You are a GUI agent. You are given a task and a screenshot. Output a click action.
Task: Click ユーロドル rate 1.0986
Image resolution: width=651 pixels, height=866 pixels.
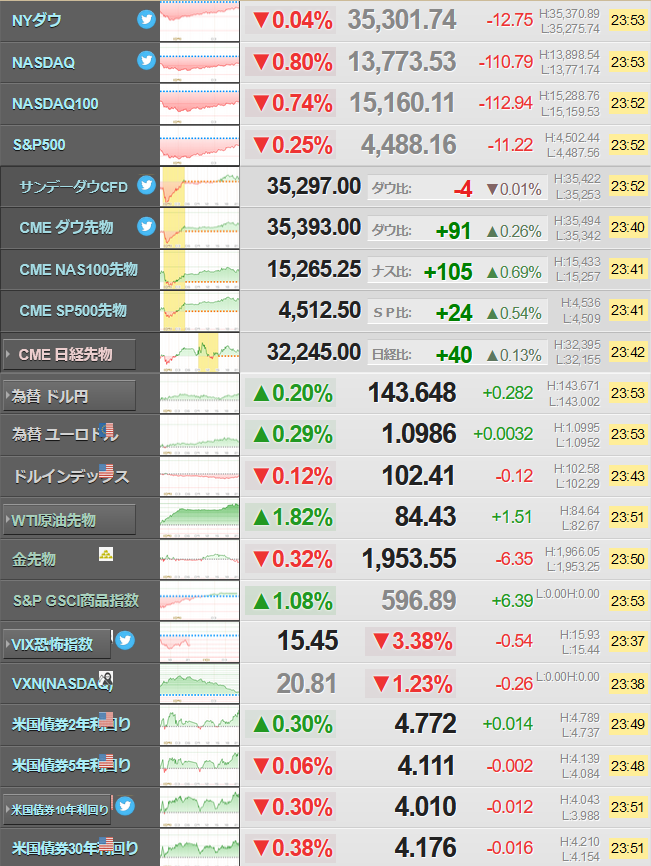click(419, 434)
